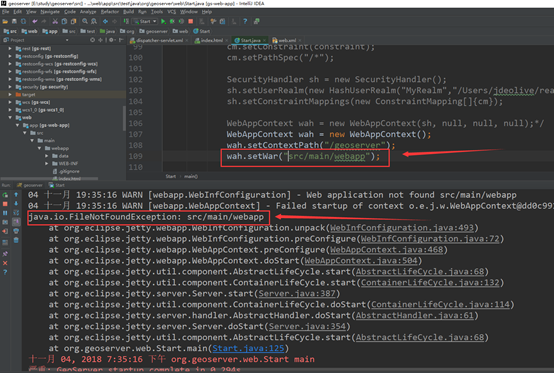Click the Open file toolbar icon
554x373 pixels.
pos(5,22)
